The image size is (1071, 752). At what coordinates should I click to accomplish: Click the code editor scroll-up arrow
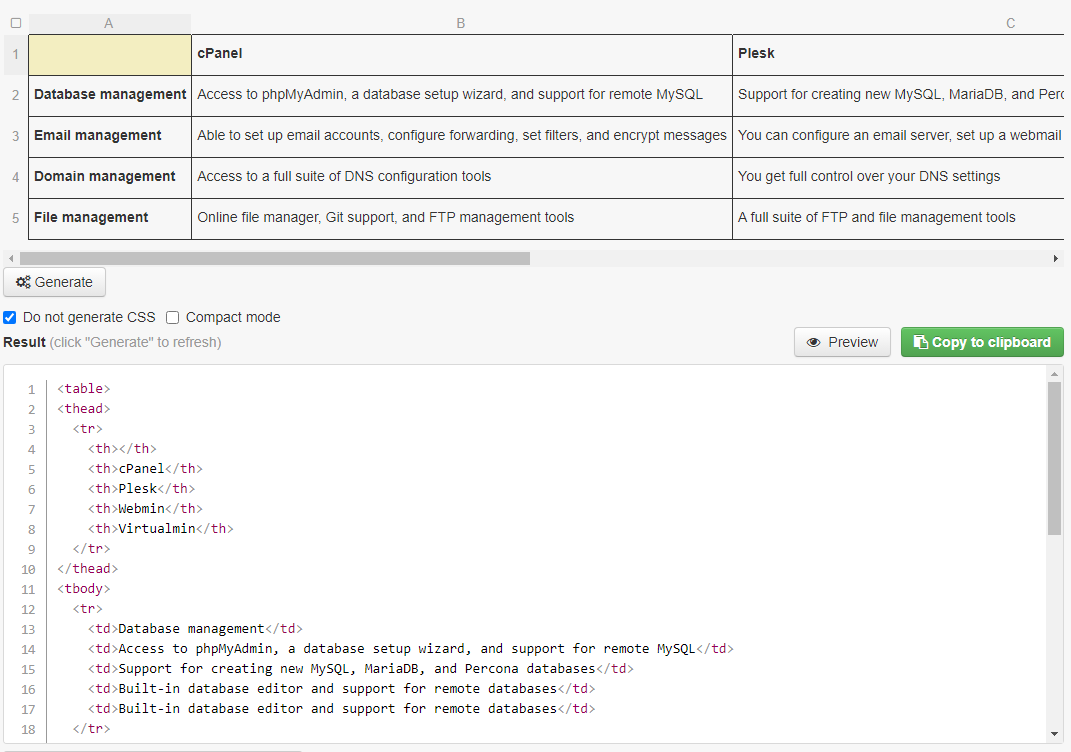click(x=1055, y=374)
